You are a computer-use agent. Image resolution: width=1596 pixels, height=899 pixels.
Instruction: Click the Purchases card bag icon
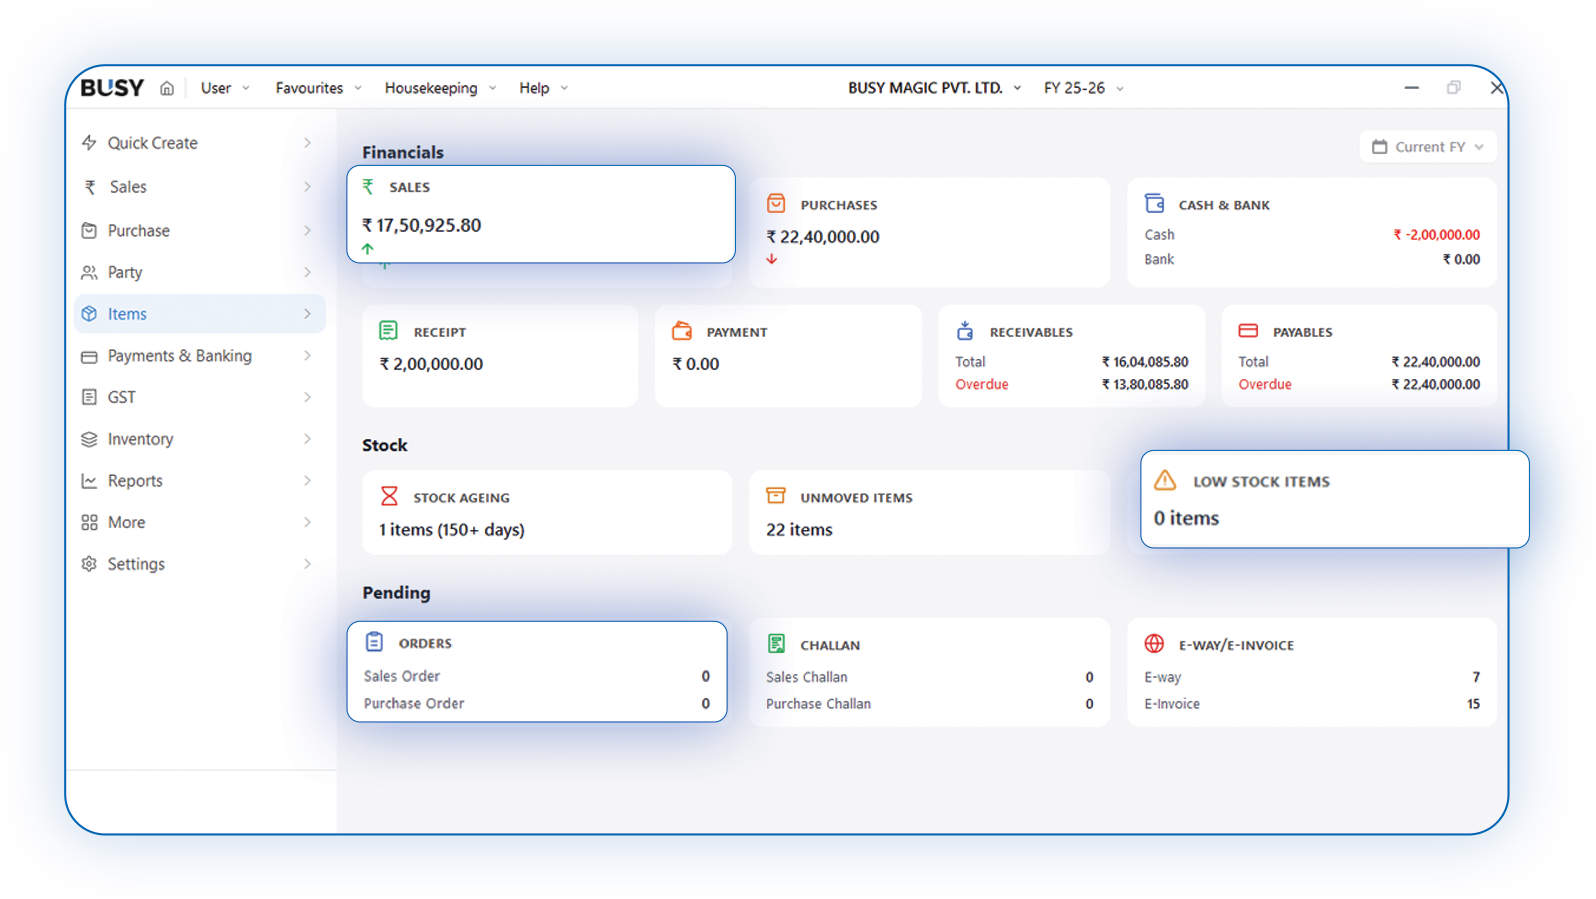pos(776,204)
